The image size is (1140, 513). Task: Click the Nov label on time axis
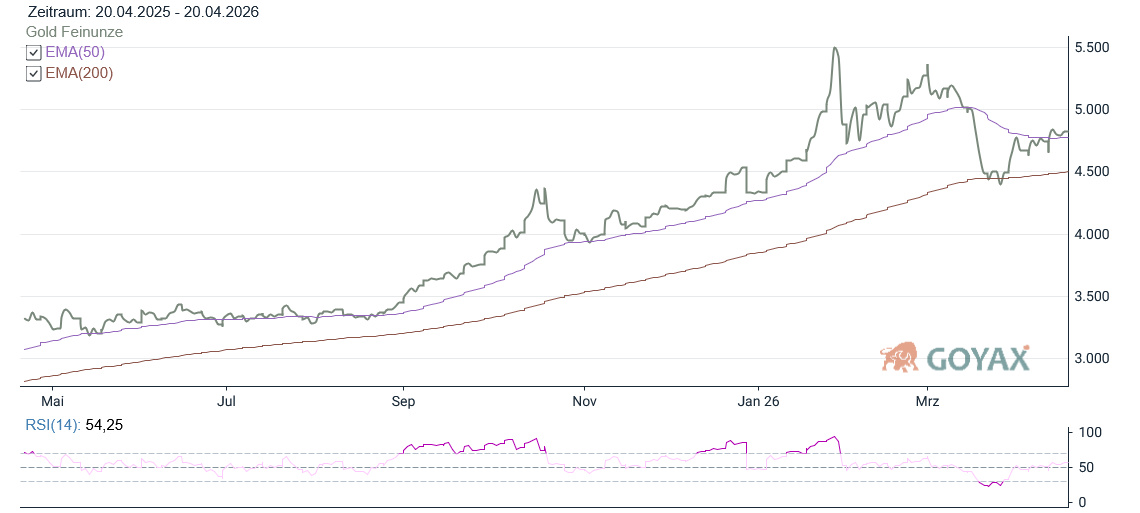[x=584, y=401]
